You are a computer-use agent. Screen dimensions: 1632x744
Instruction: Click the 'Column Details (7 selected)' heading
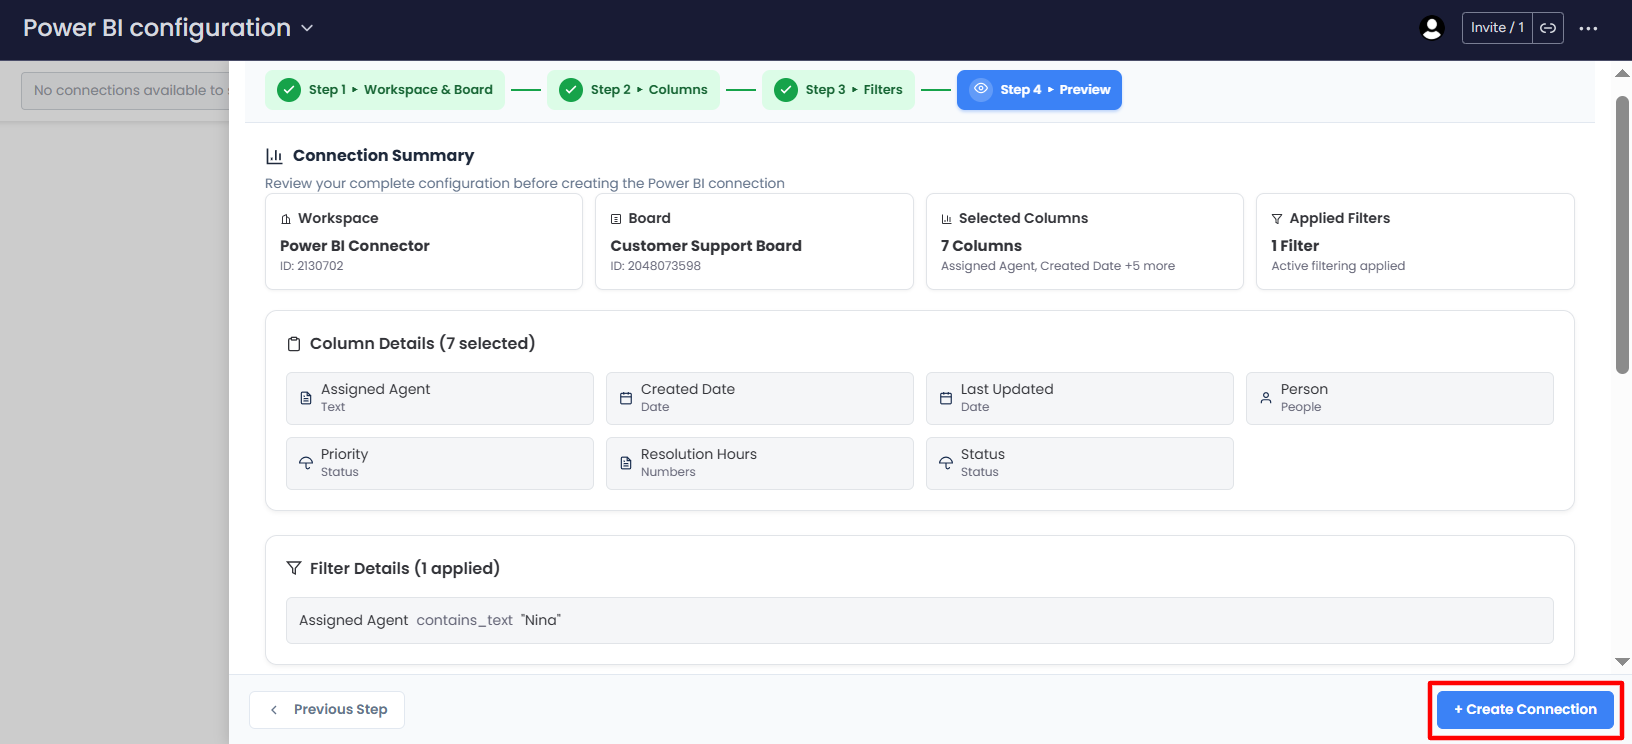pyautogui.click(x=422, y=344)
